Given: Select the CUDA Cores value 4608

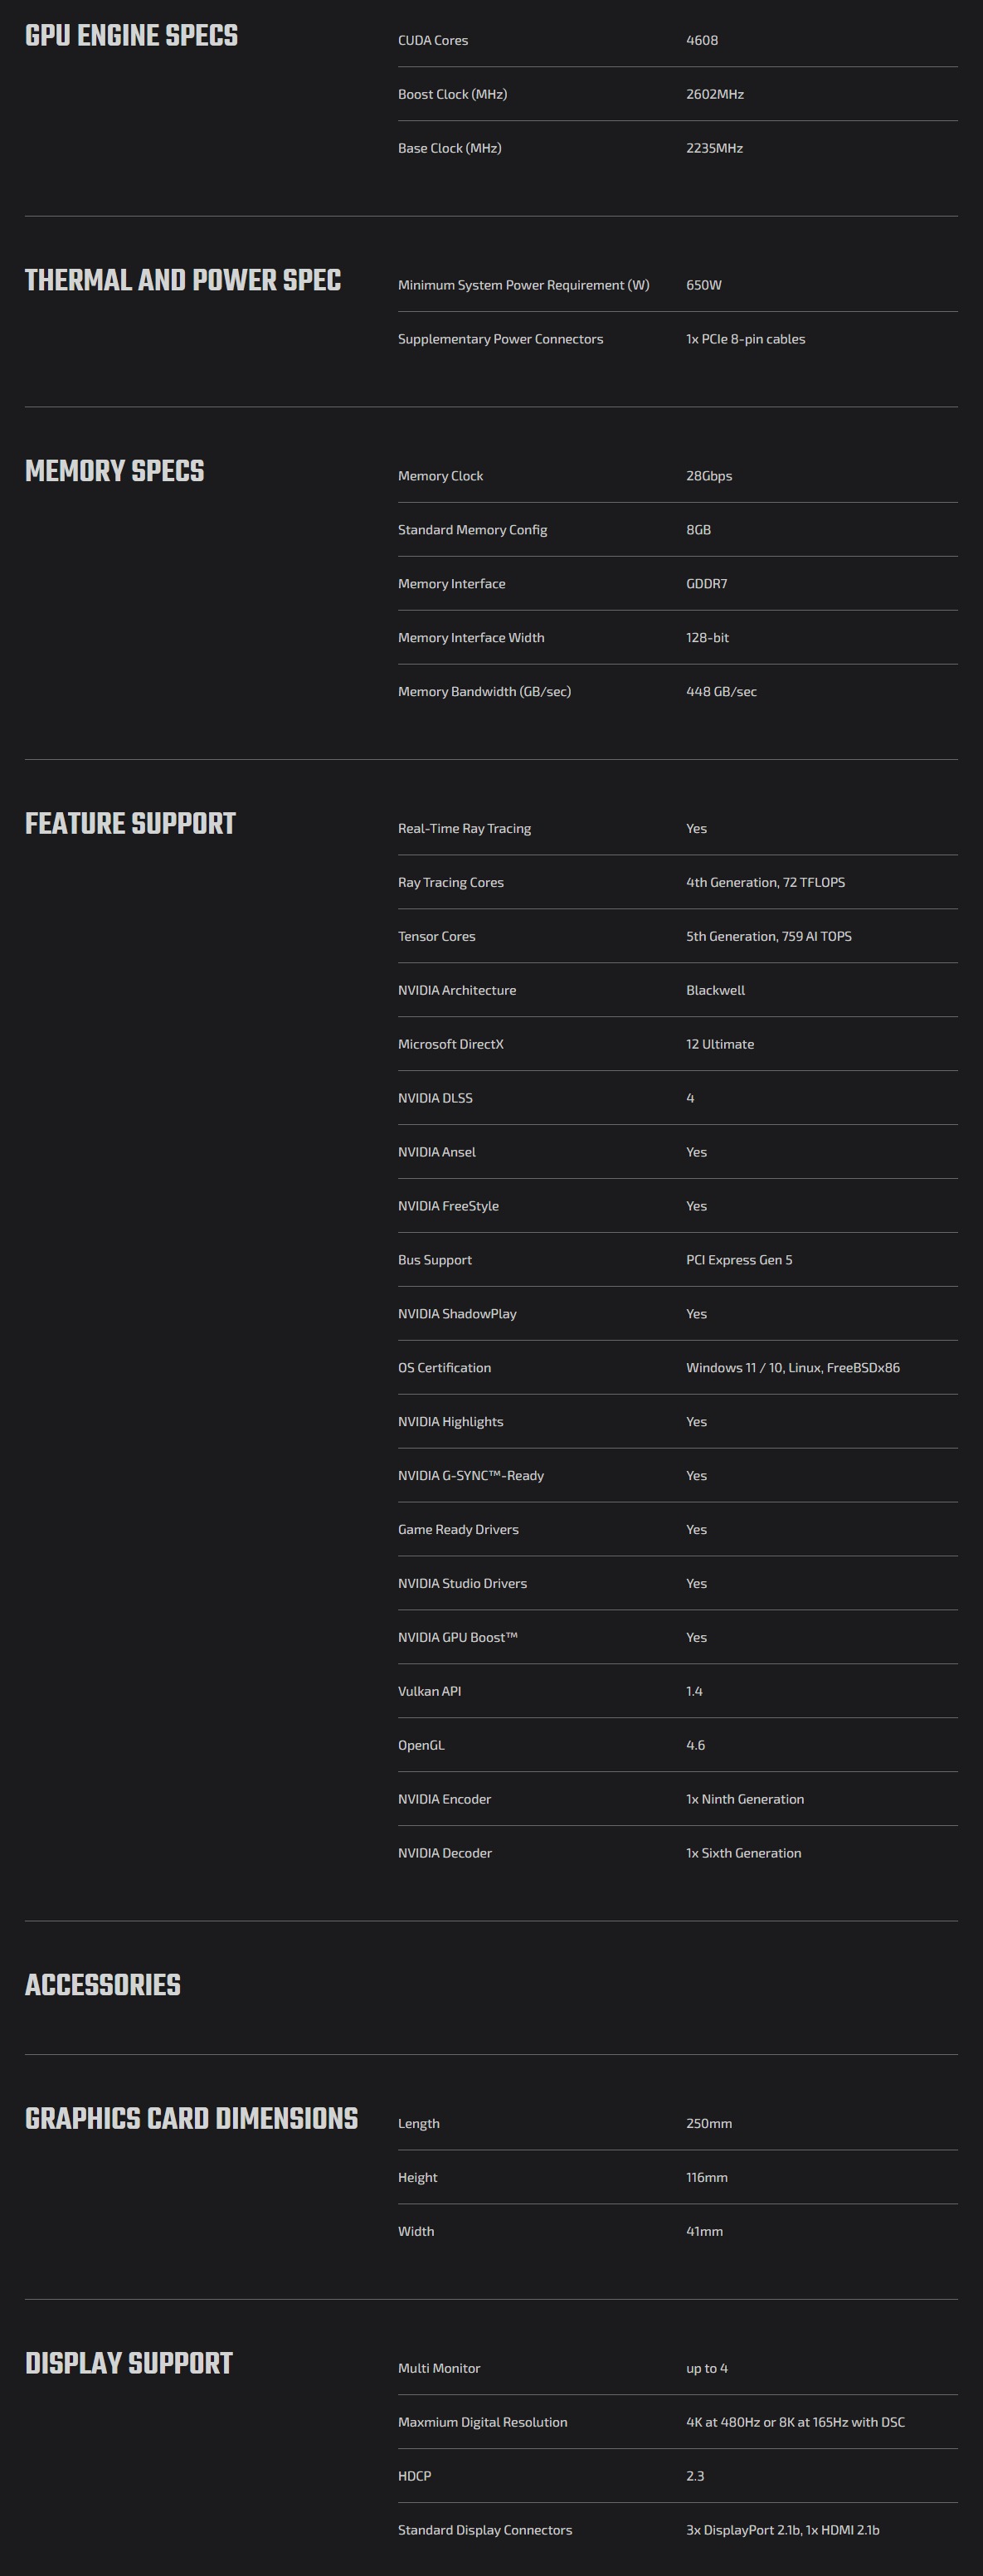Looking at the screenshot, I should 702,40.
